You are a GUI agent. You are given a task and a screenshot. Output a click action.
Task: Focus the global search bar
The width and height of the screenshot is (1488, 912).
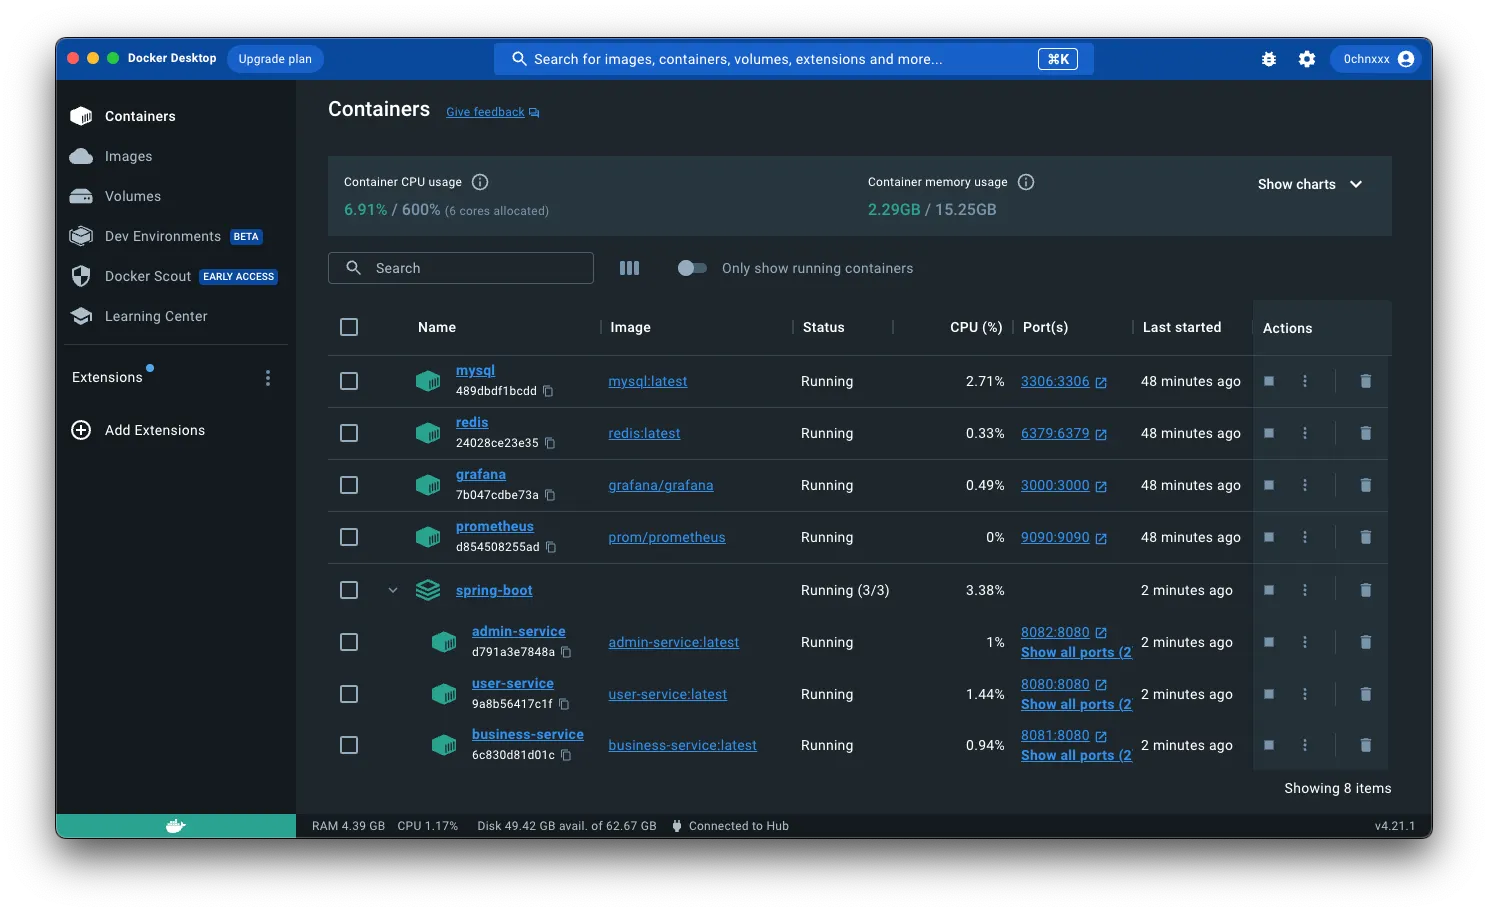pos(794,59)
